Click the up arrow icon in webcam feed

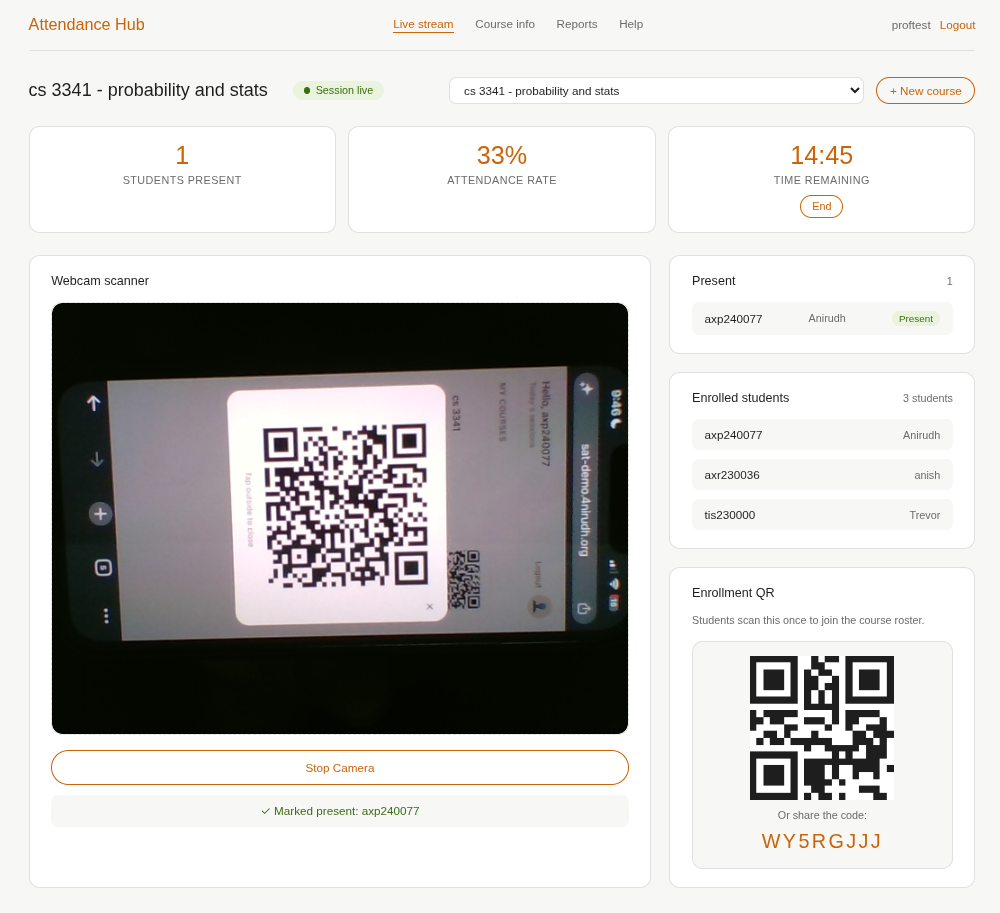[x=94, y=403]
